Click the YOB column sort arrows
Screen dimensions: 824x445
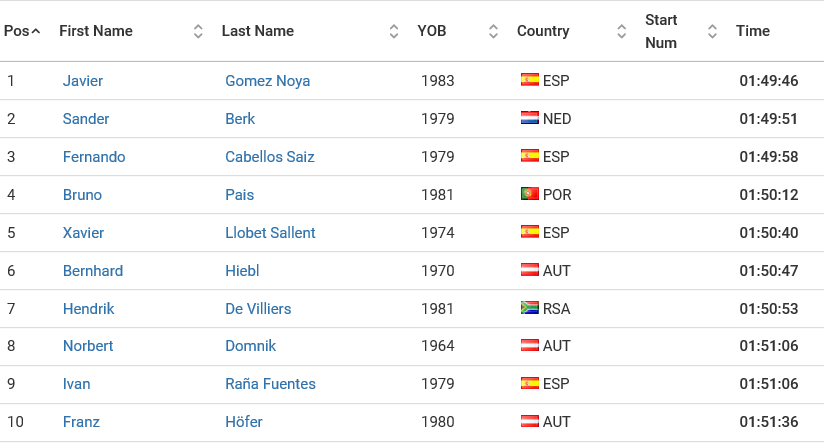click(x=493, y=32)
